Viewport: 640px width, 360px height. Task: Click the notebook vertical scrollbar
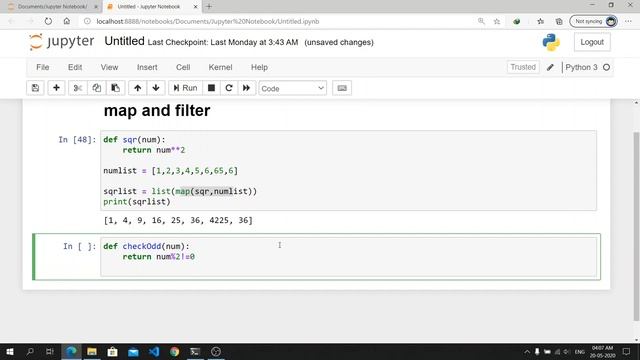point(636,226)
